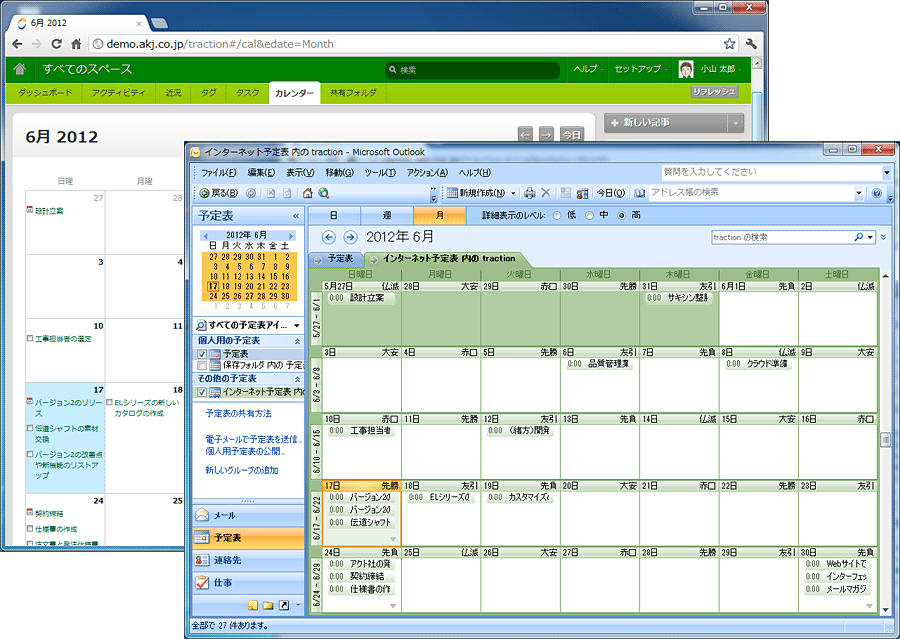
Task: Go to previous month with left arrow circle
Action: click(328, 237)
